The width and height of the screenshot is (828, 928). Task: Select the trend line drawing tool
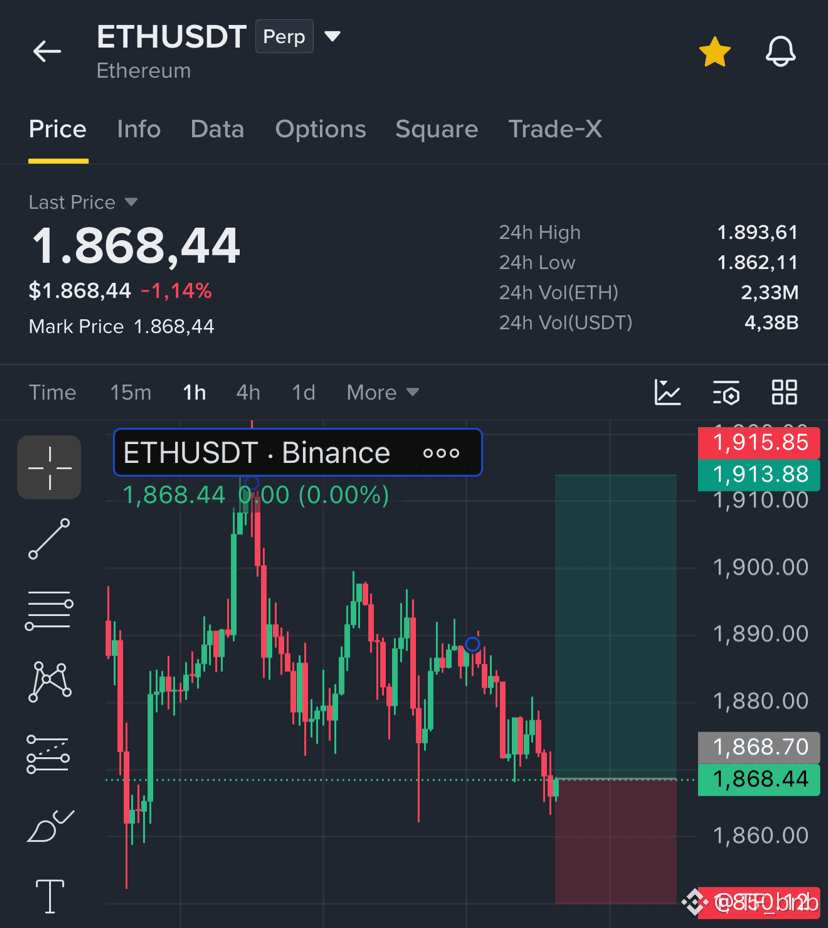[49, 539]
